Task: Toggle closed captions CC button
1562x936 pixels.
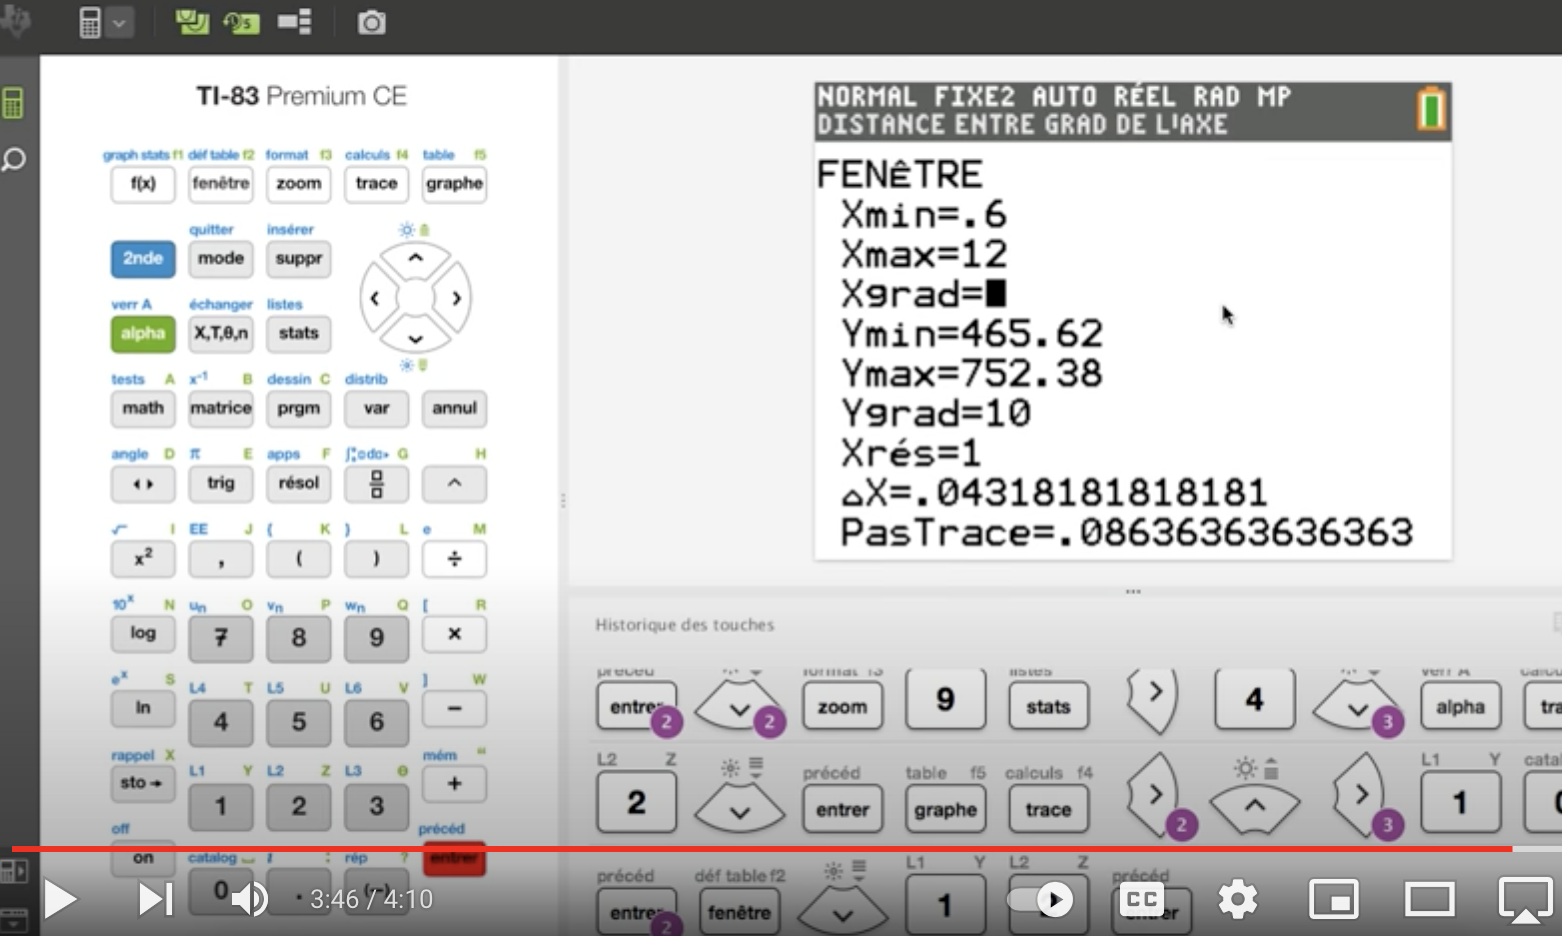Action: 1141,899
